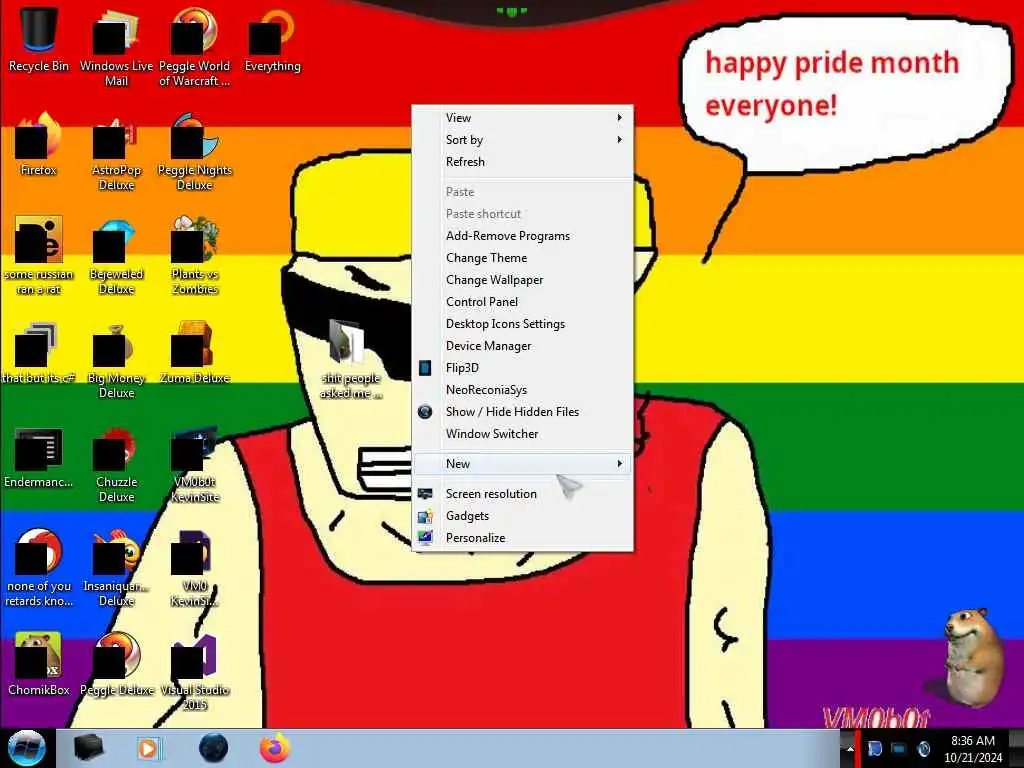Choose Change Wallpaper menu entry
Viewport: 1024px width, 768px height.
pos(522,280)
